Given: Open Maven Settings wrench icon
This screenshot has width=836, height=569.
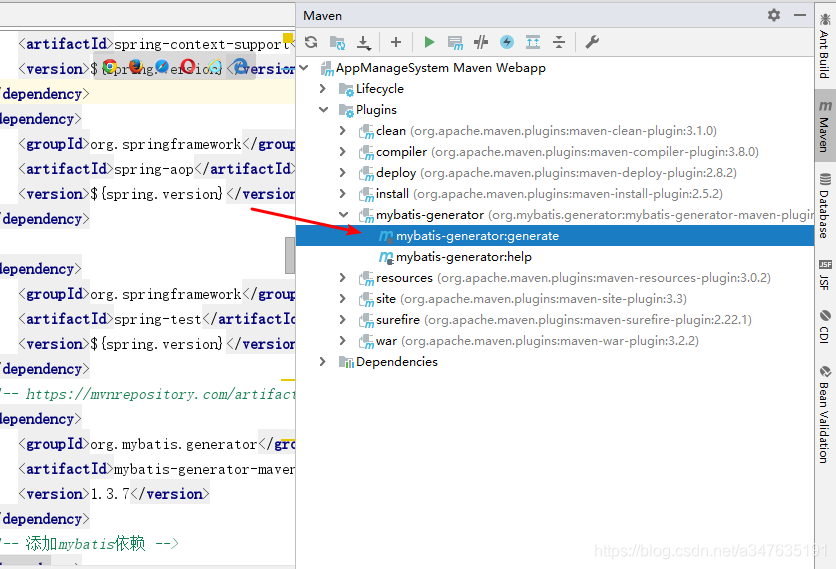Looking at the screenshot, I should [x=592, y=42].
